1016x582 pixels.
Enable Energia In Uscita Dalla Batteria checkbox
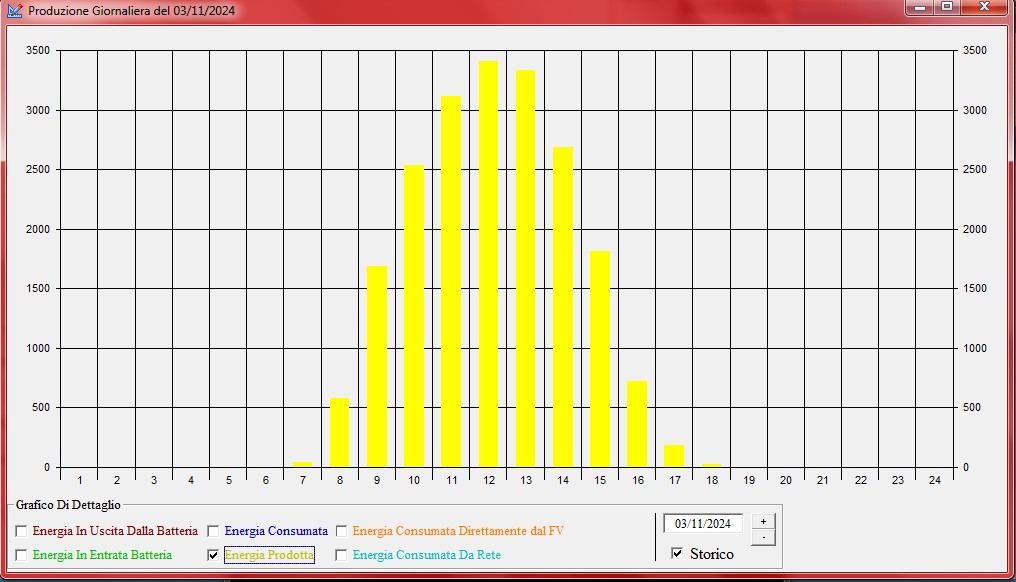pos(21,531)
